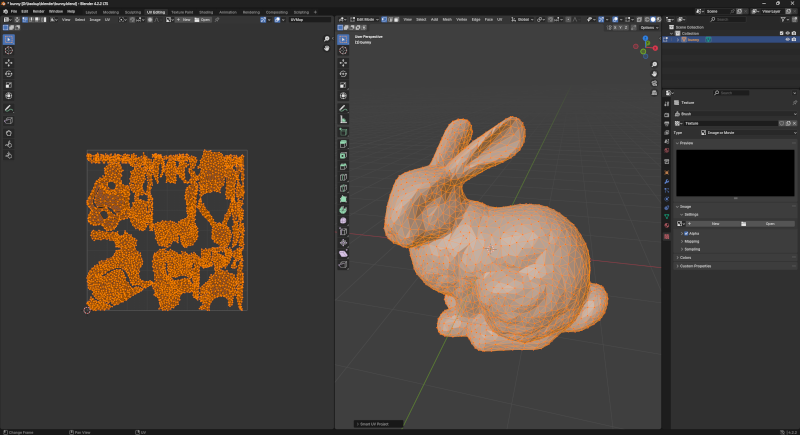This screenshot has width=800, height=435.
Task: Click the UV editor pan hand icon
Action: (327, 48)
